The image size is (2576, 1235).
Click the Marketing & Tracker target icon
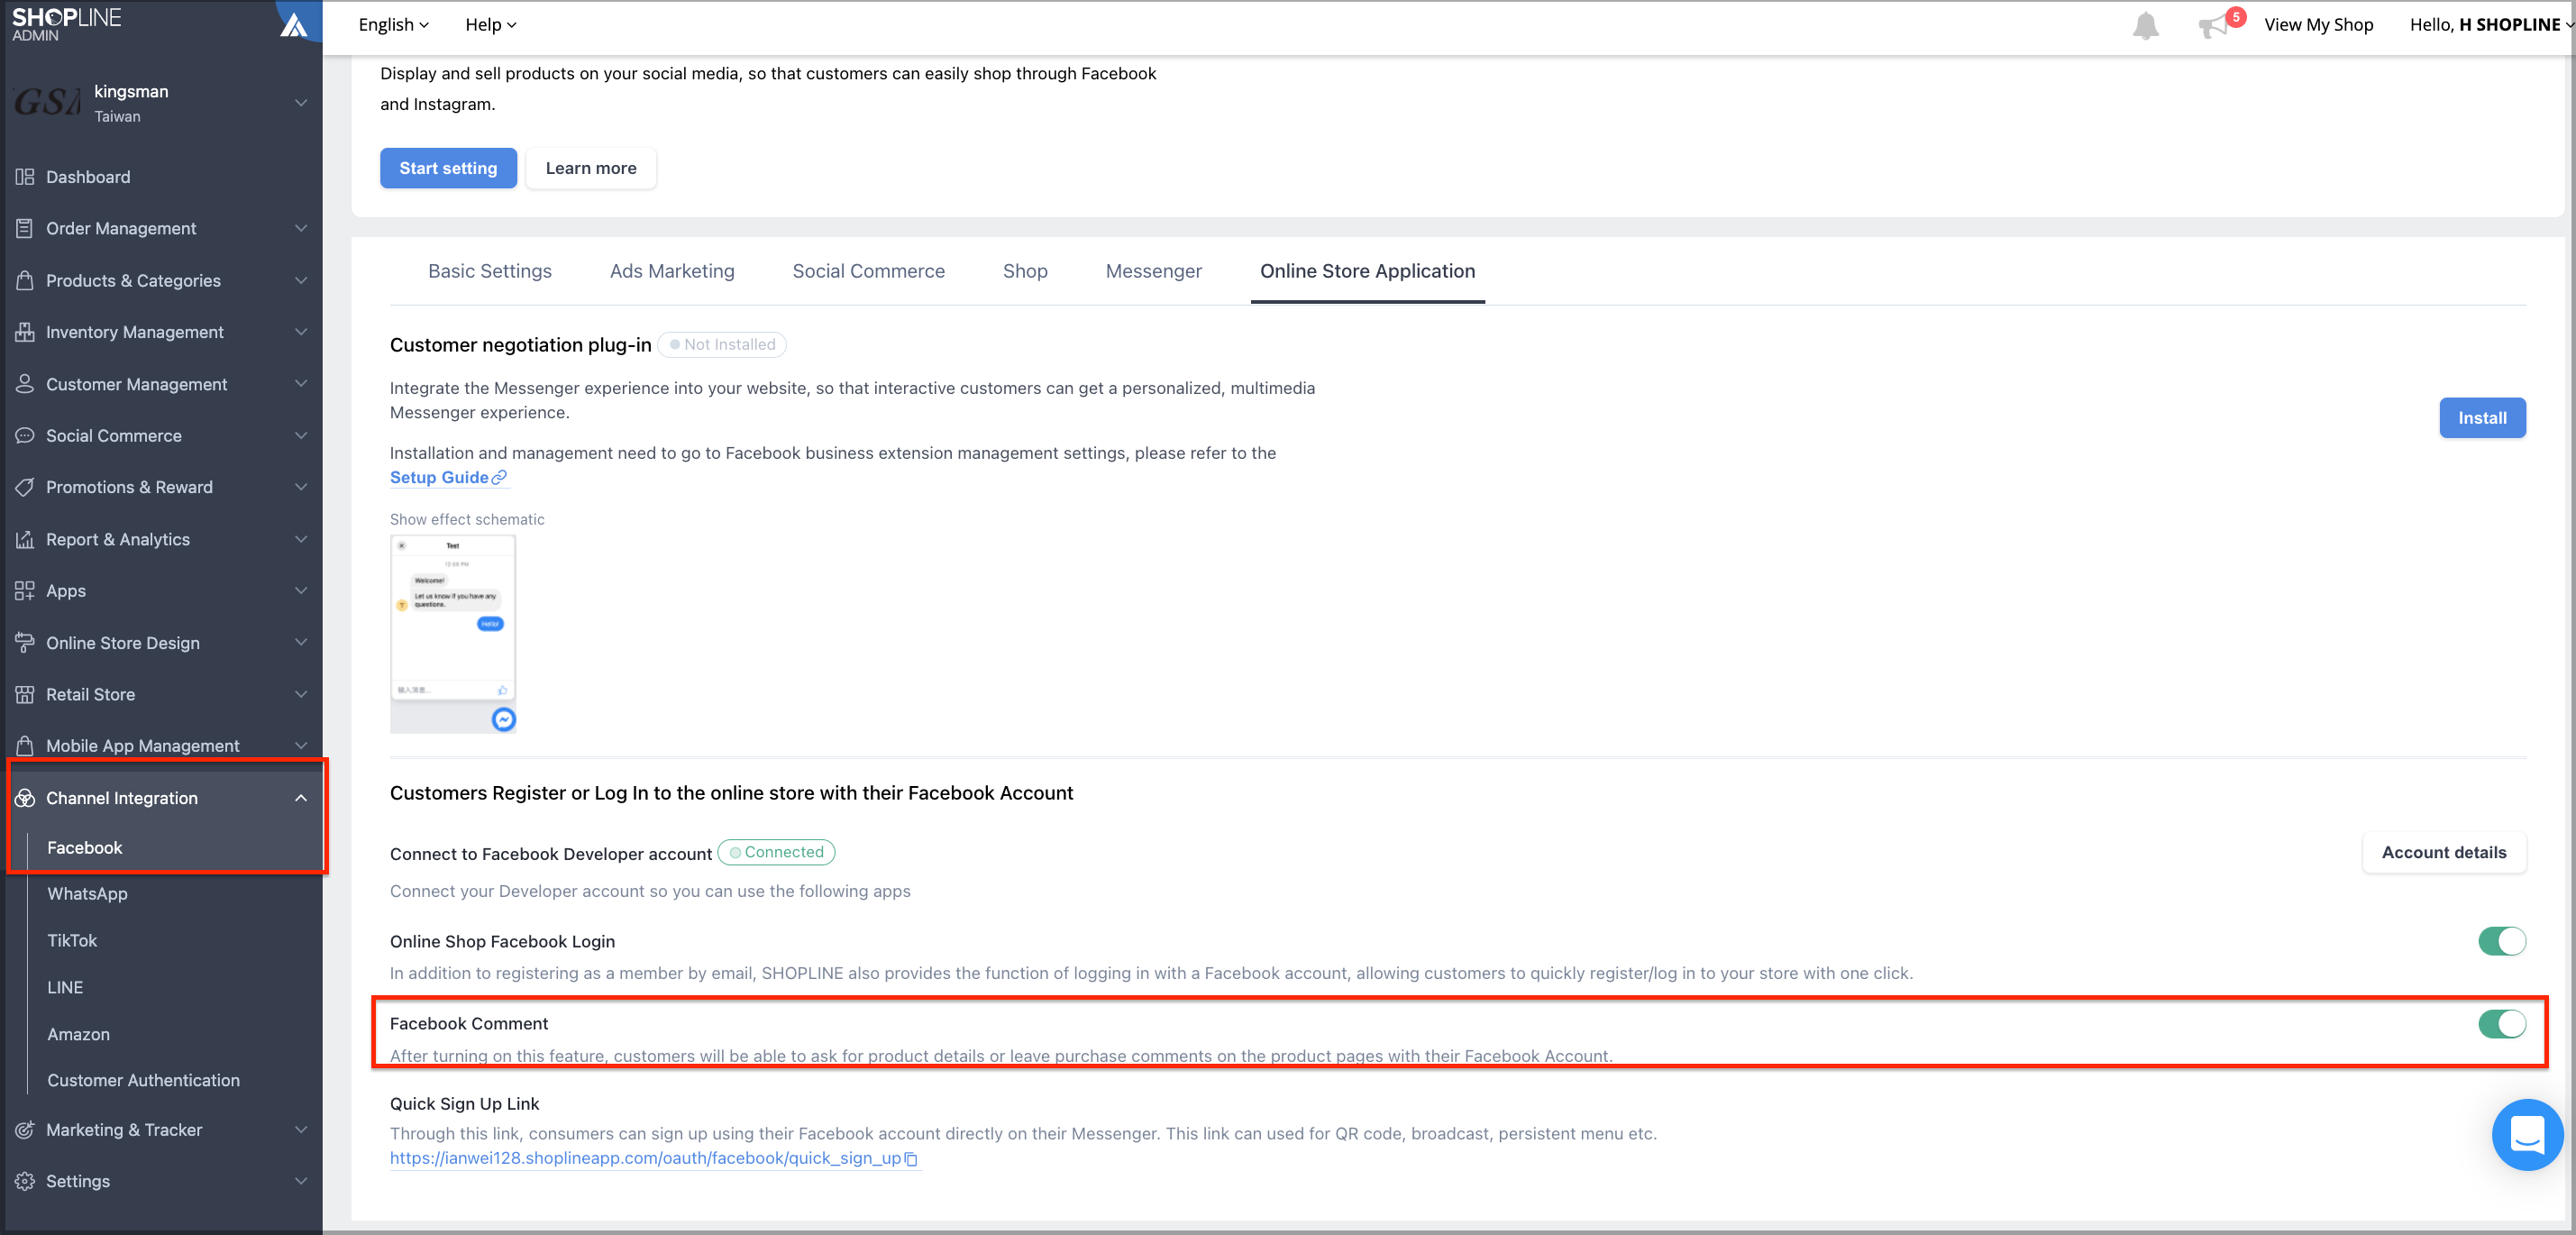pyautogui.click(x=25, y=1130)
